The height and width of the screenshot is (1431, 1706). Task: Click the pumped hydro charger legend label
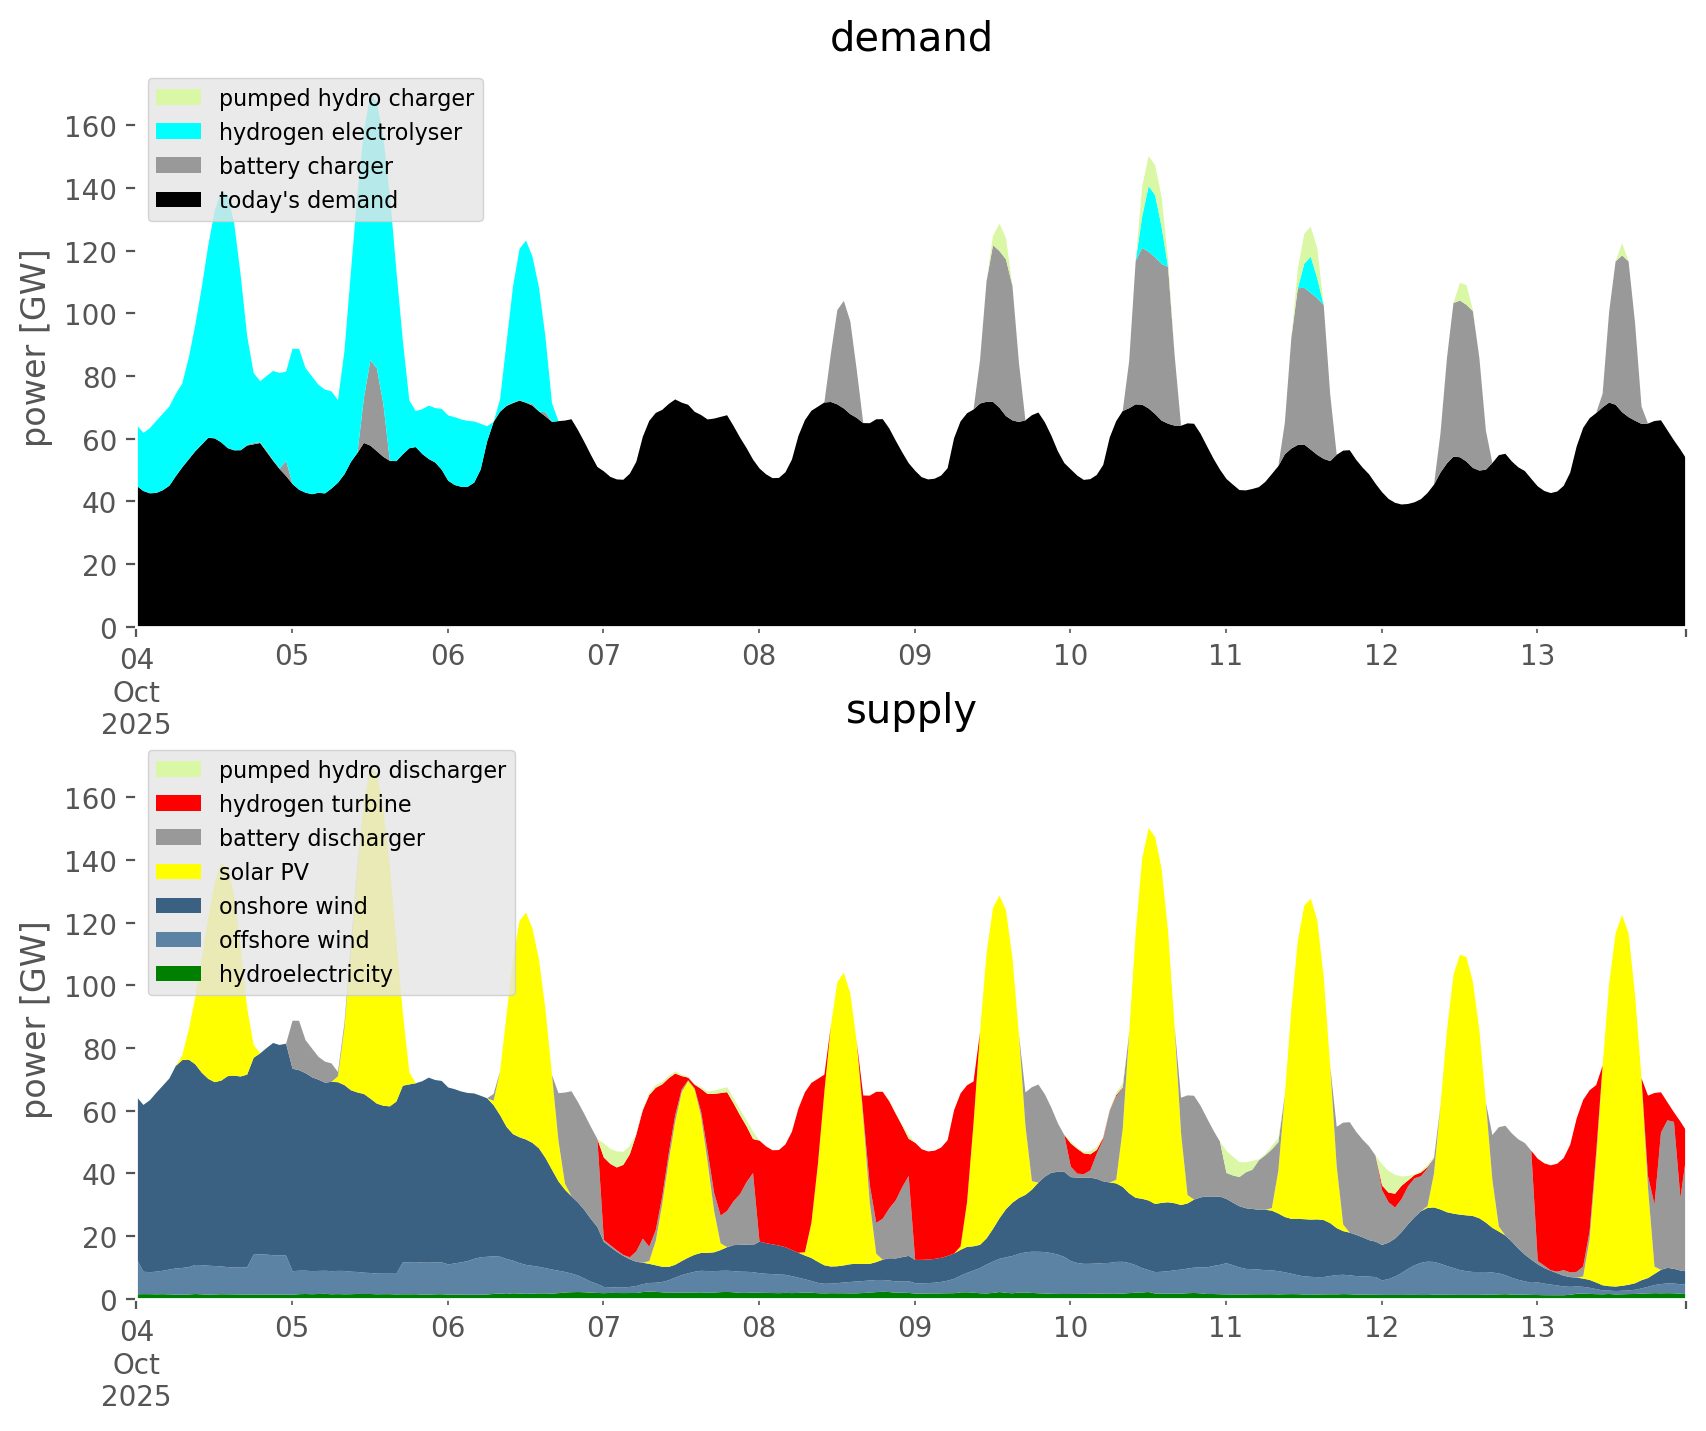pyautogui.click(x=346, y=98)
